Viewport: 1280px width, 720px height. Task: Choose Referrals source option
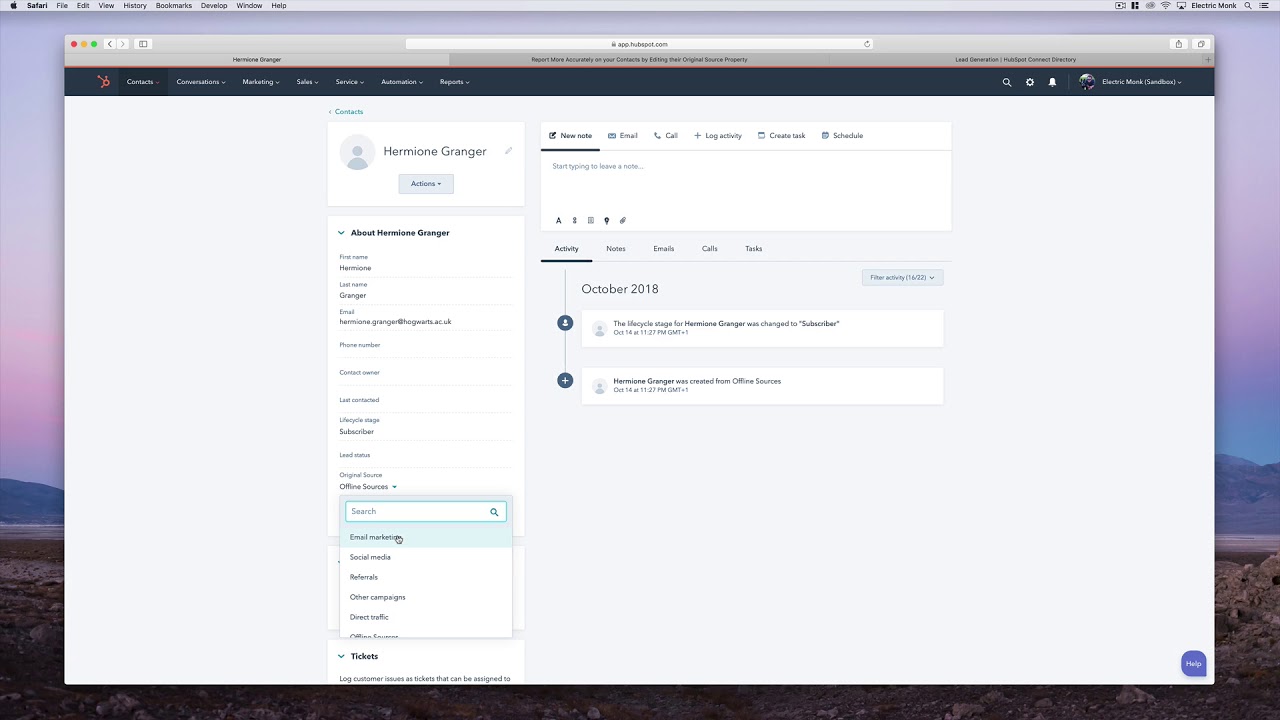[x=426, y=577]
